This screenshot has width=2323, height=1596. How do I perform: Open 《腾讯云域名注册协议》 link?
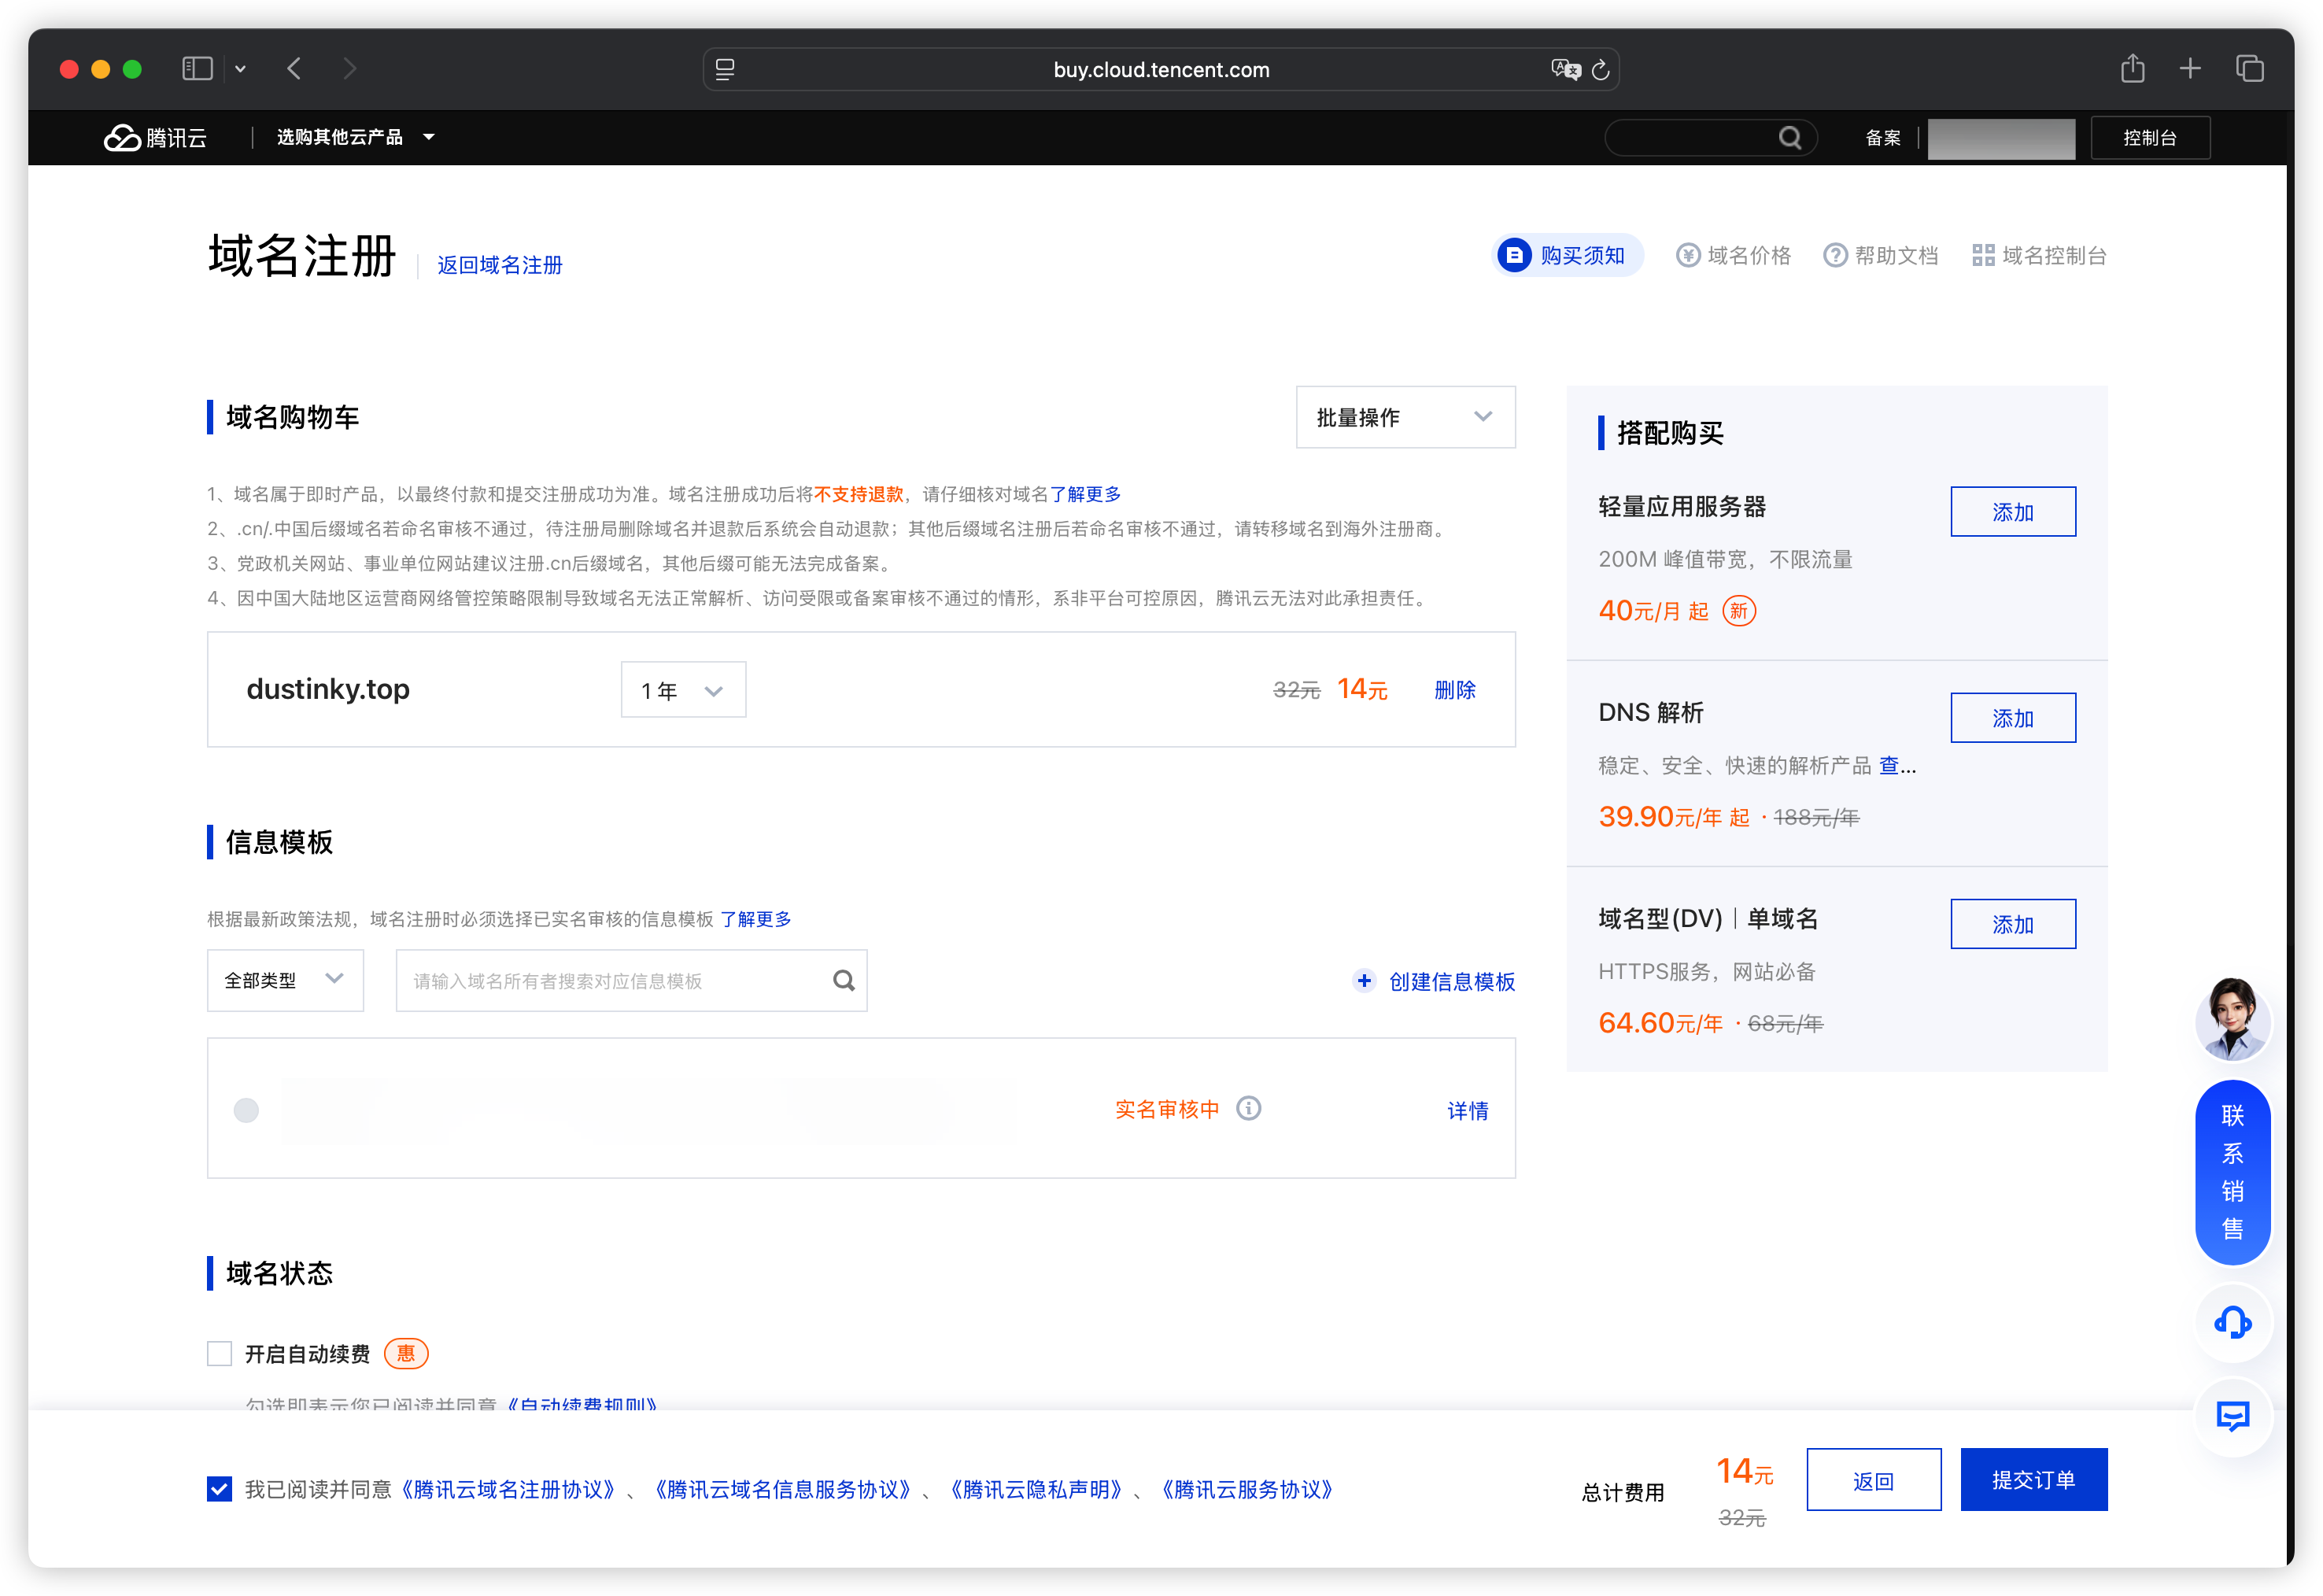point(507,1490)
